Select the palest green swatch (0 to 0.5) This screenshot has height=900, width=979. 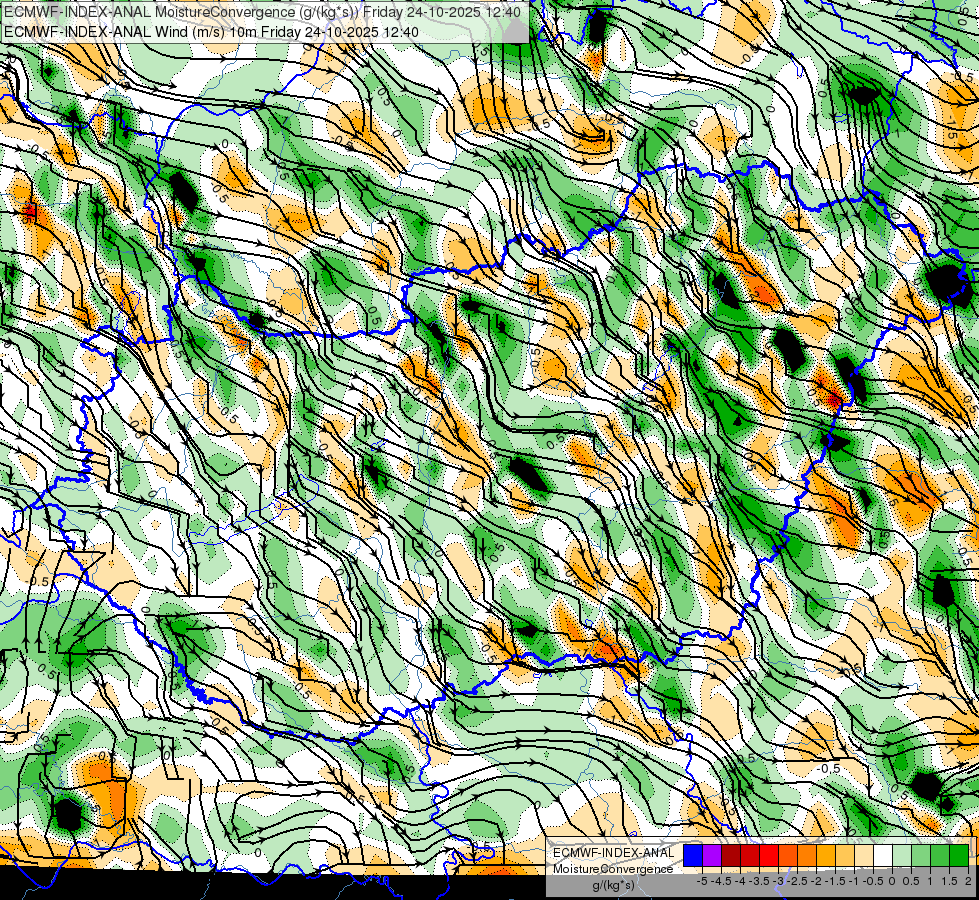click(902, 856)
